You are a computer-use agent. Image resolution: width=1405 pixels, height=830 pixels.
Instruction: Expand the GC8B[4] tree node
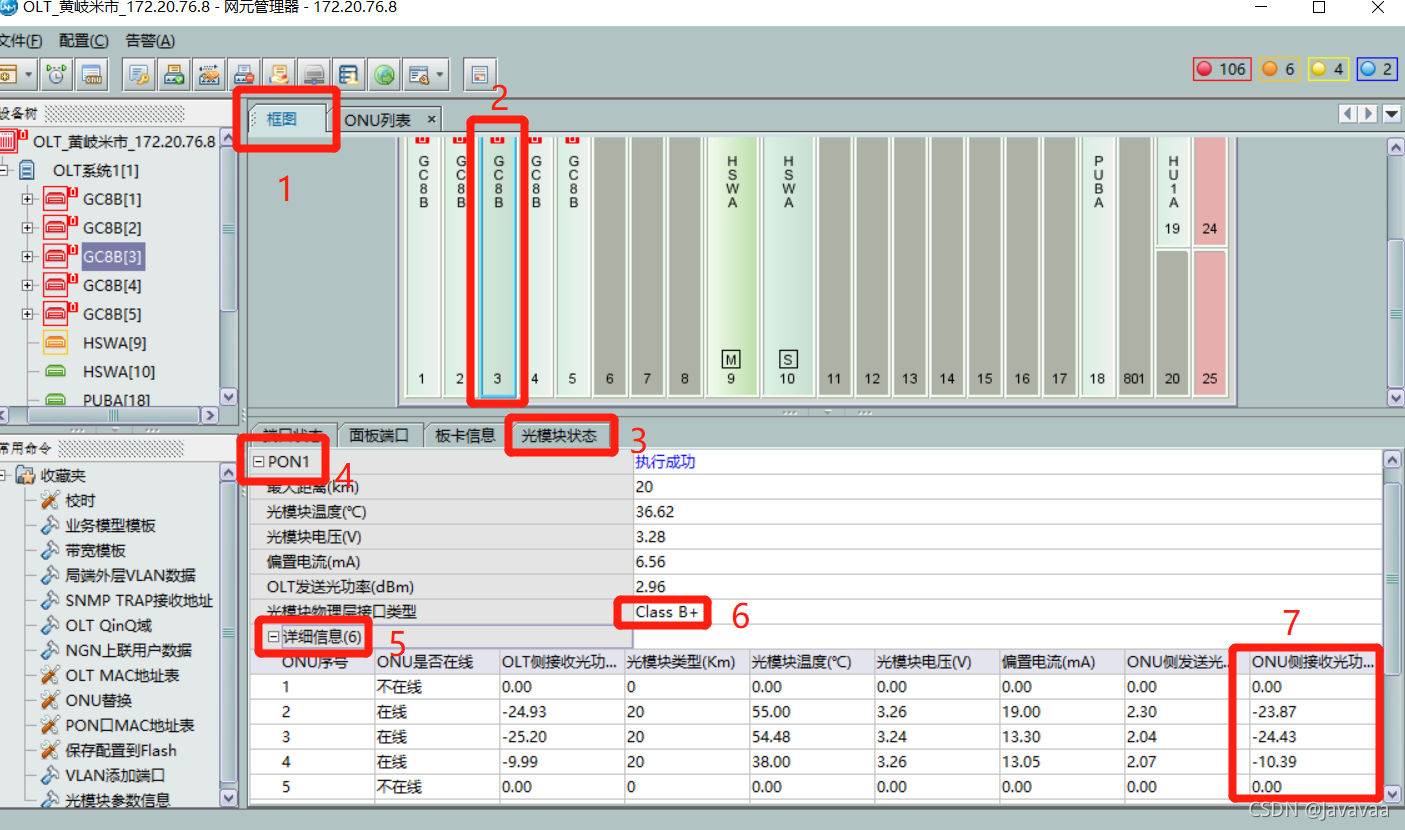click(27, 285)
